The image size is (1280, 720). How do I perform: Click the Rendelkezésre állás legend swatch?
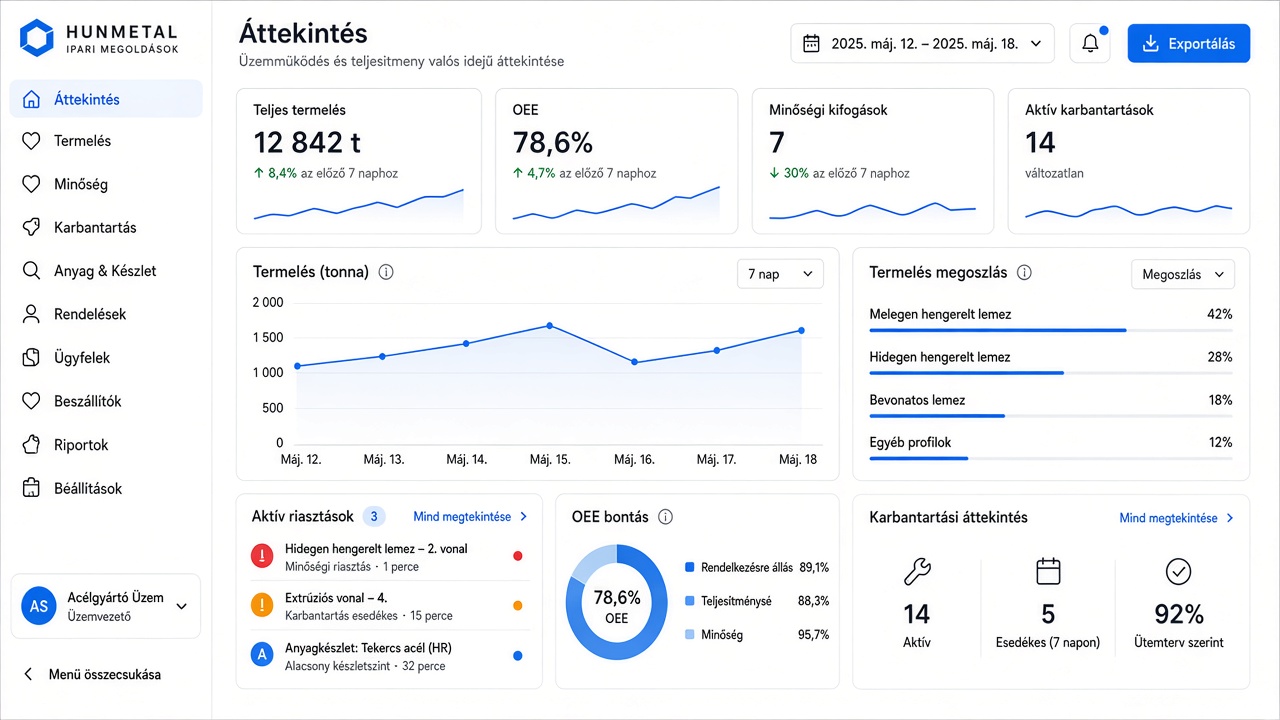point(689,567)
